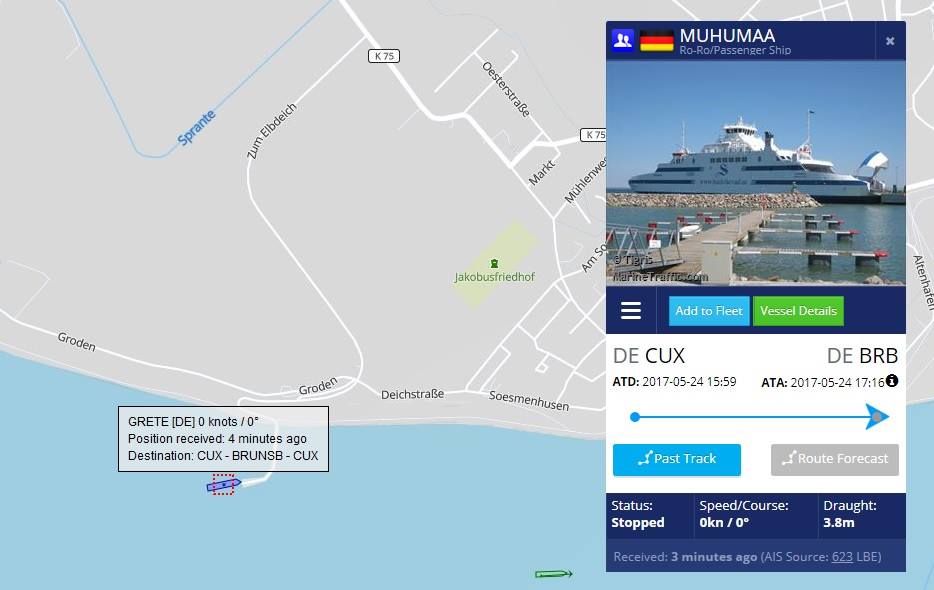Screen dimensions: 934x590
Task: Click the Jakobusfriedhof cemetery icon
Action: click(494, 263)
